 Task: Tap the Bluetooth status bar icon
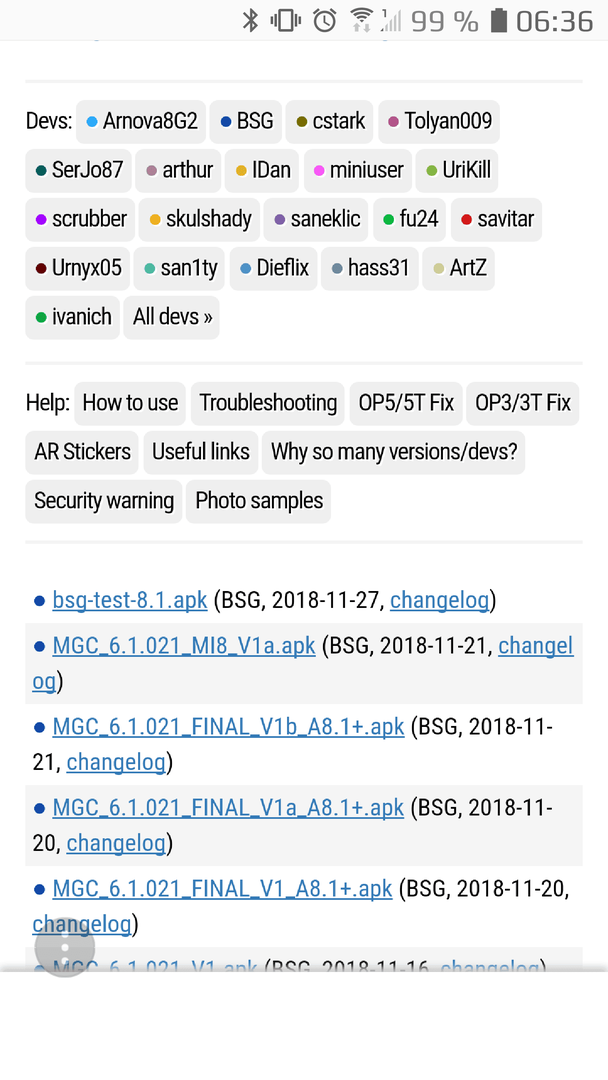(x=250, y=21)
